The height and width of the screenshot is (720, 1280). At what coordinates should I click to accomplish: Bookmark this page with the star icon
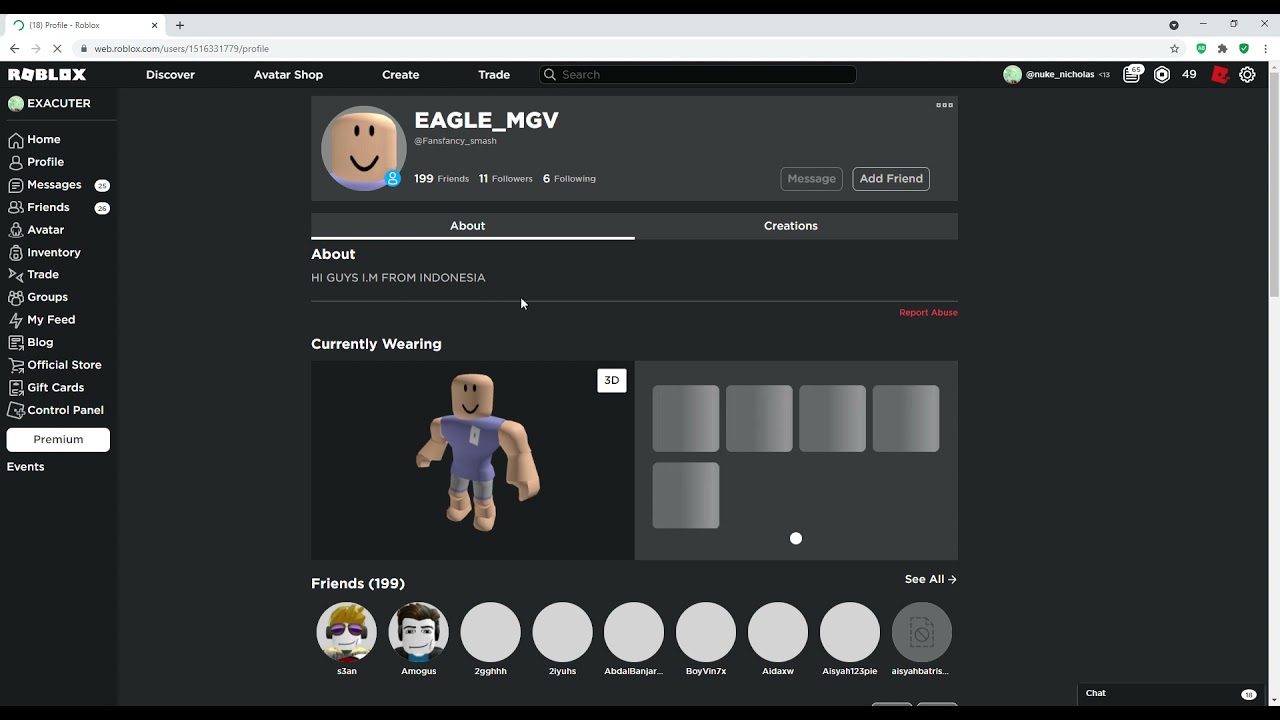pos(1175,48)
